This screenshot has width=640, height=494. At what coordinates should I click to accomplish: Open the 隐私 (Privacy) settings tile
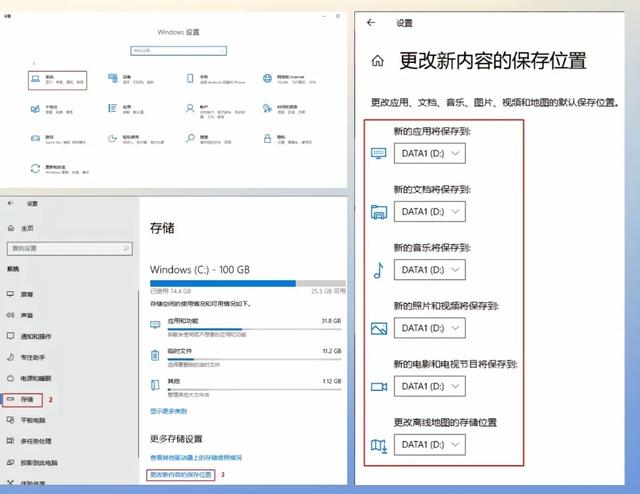[x=287, y=140]
